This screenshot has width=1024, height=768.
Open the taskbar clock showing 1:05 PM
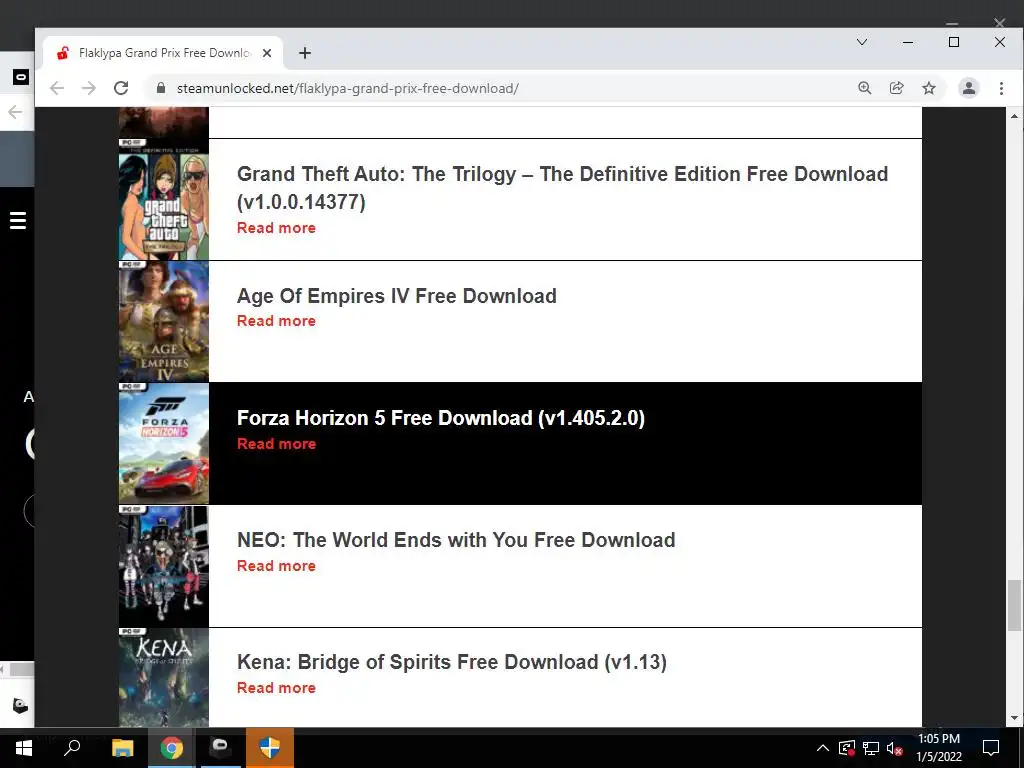938,748
